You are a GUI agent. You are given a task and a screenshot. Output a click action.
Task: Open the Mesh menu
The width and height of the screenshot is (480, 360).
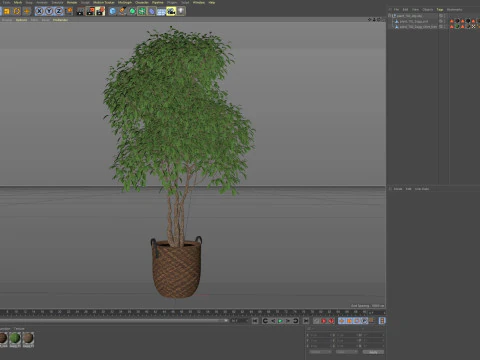pyautogui.click(x=18, y=2)
